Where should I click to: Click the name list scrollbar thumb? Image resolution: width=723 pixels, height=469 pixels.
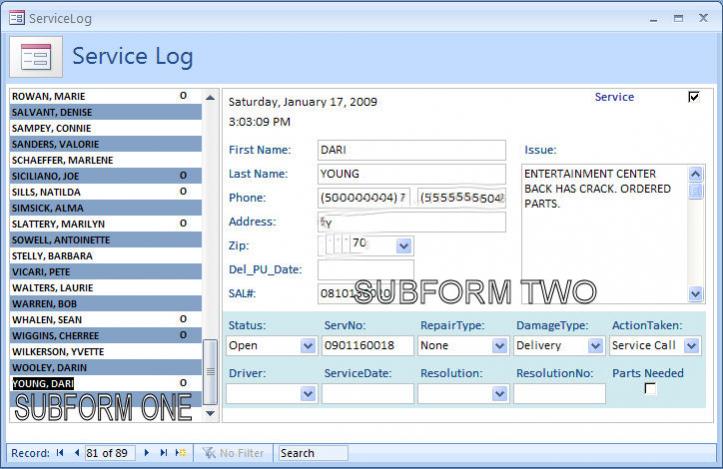(210, 372)
